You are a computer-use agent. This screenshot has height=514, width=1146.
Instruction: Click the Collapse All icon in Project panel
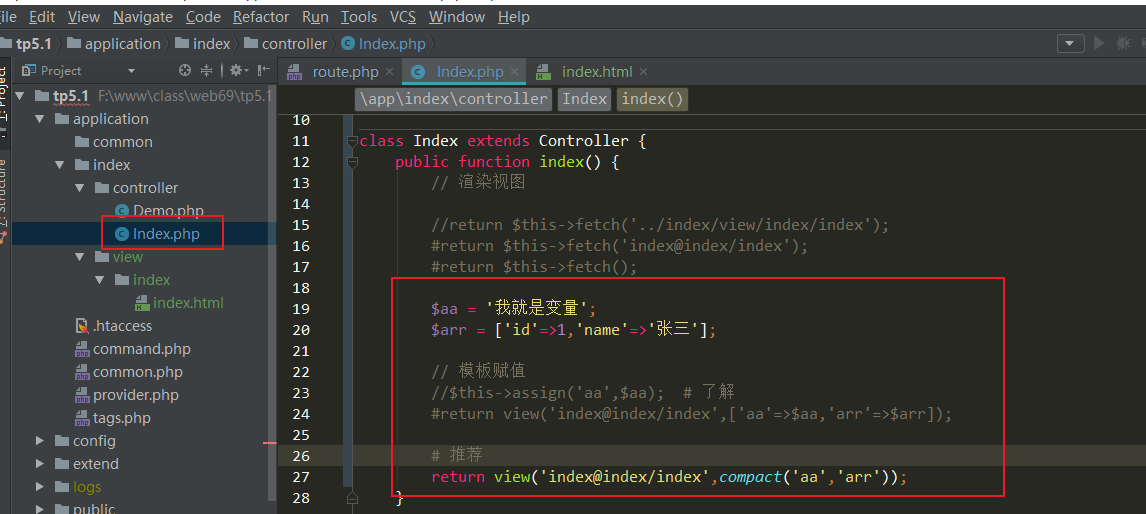(207, 70)
